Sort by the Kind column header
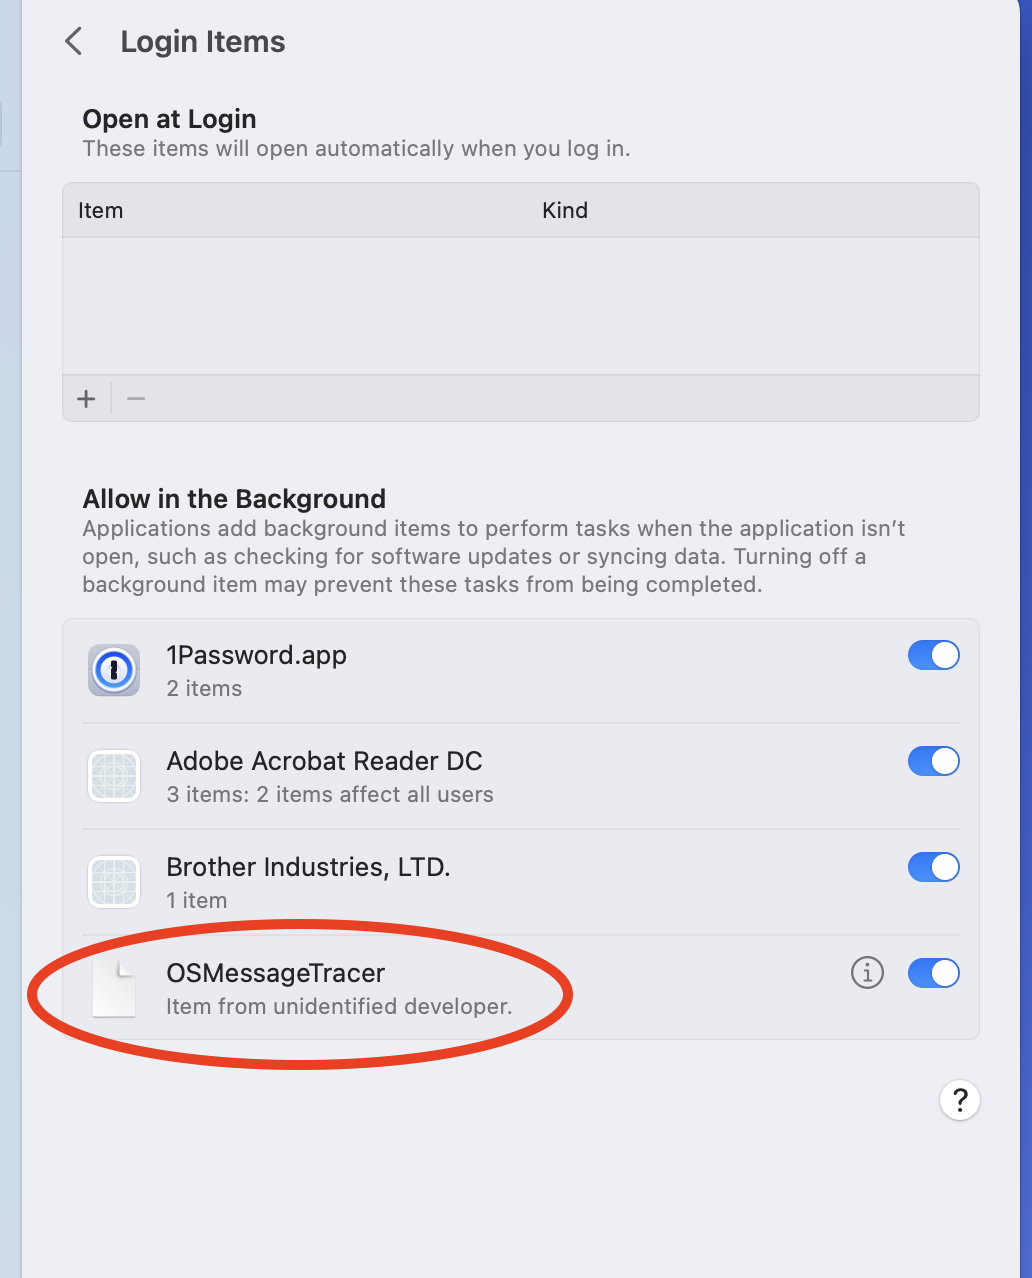1032x1278 pixels. tap(565, 210)
